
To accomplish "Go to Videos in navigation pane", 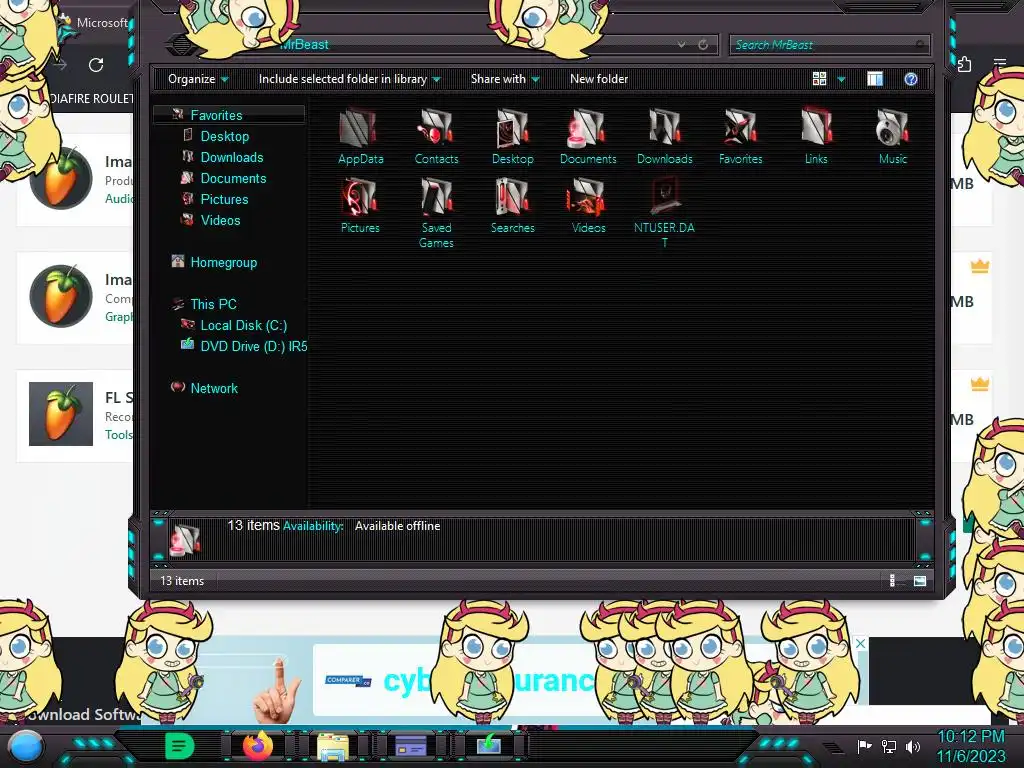I will [x=220, y=220].
